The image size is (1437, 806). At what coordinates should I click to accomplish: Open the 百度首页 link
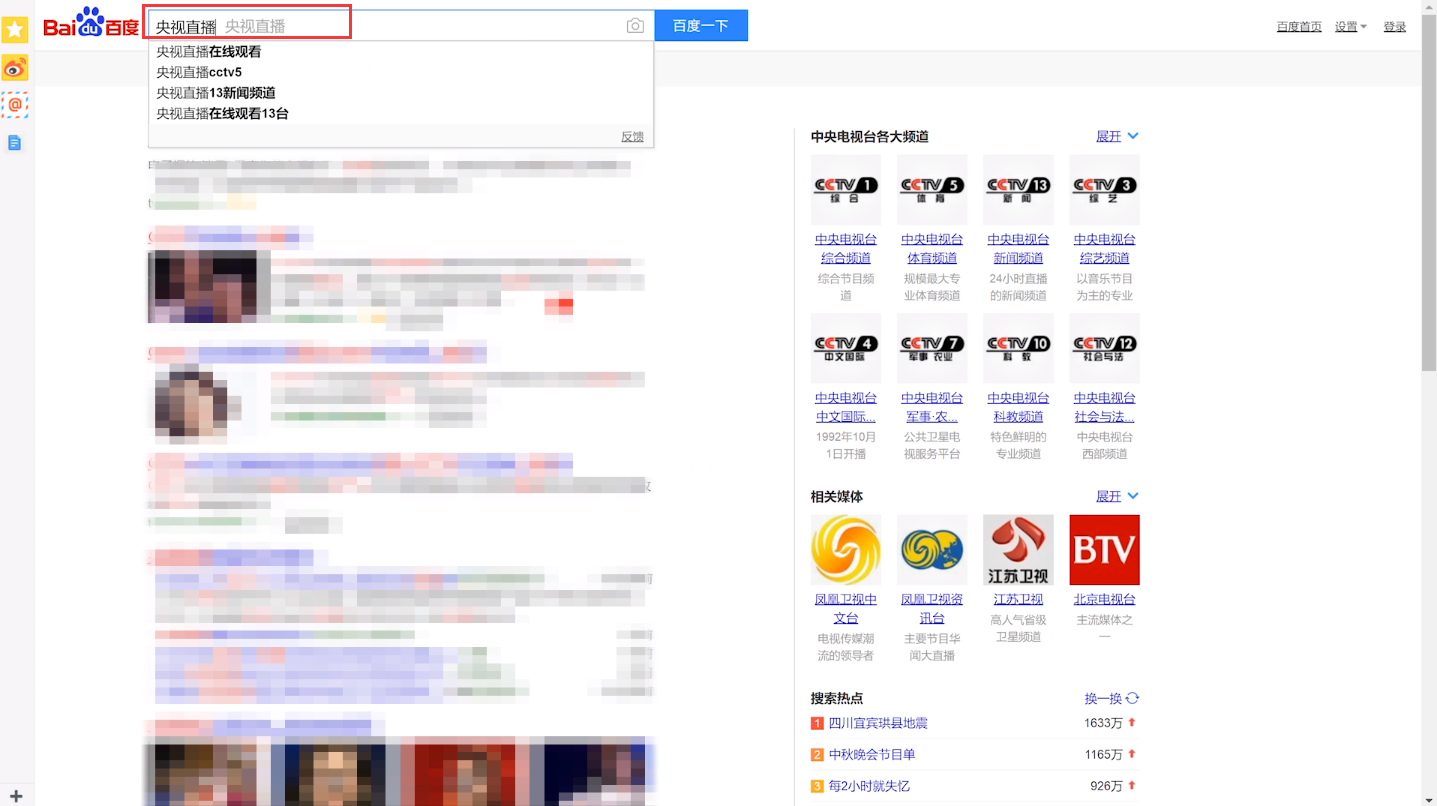pyautogui.click(x=1299, y=27)
